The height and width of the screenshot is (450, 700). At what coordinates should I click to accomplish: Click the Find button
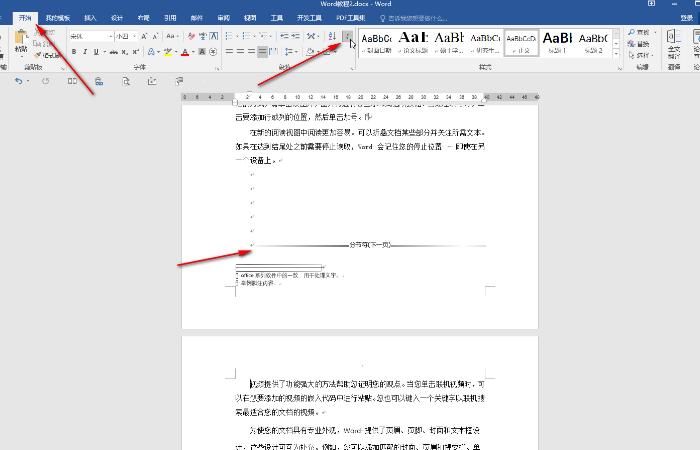pyautogui.click(x=639, y=32)
